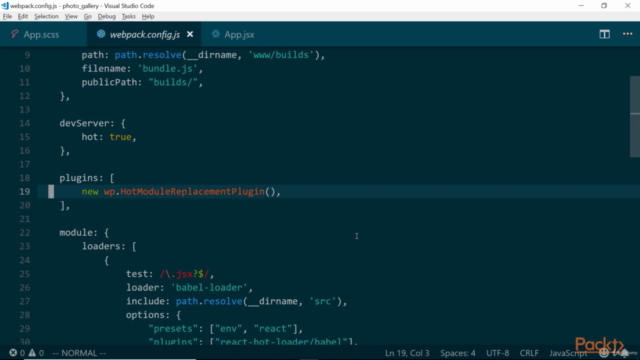Click the React icon on App.jsx tab
Viewport: 640px width, 360px height.
tap(215, 34)
